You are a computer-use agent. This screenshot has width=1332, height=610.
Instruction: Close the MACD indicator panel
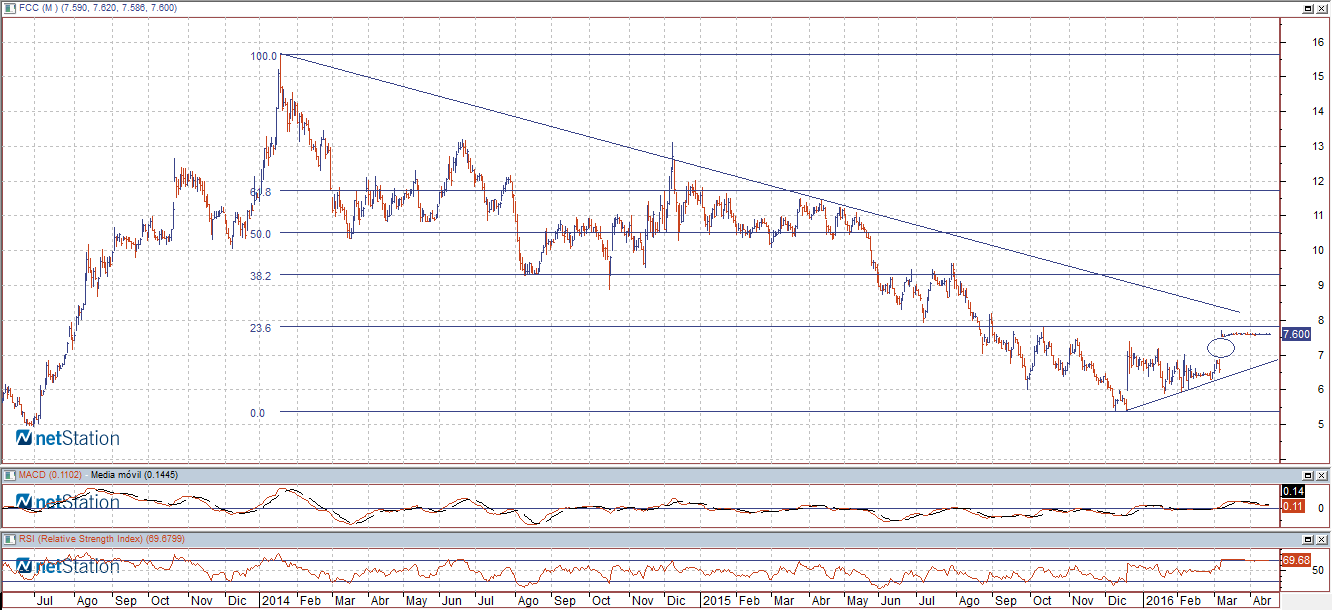pos(1322,474)
